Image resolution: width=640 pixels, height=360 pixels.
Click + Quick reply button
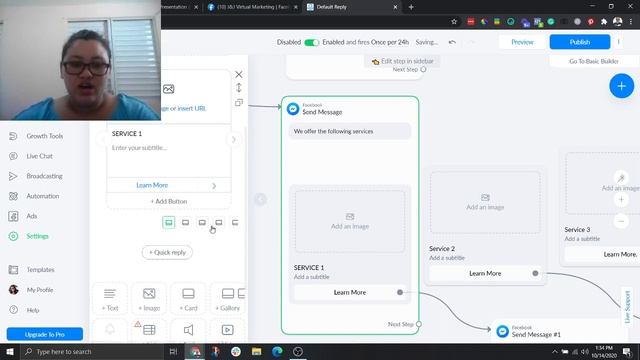pyautogui.click(x=167, y=252)
